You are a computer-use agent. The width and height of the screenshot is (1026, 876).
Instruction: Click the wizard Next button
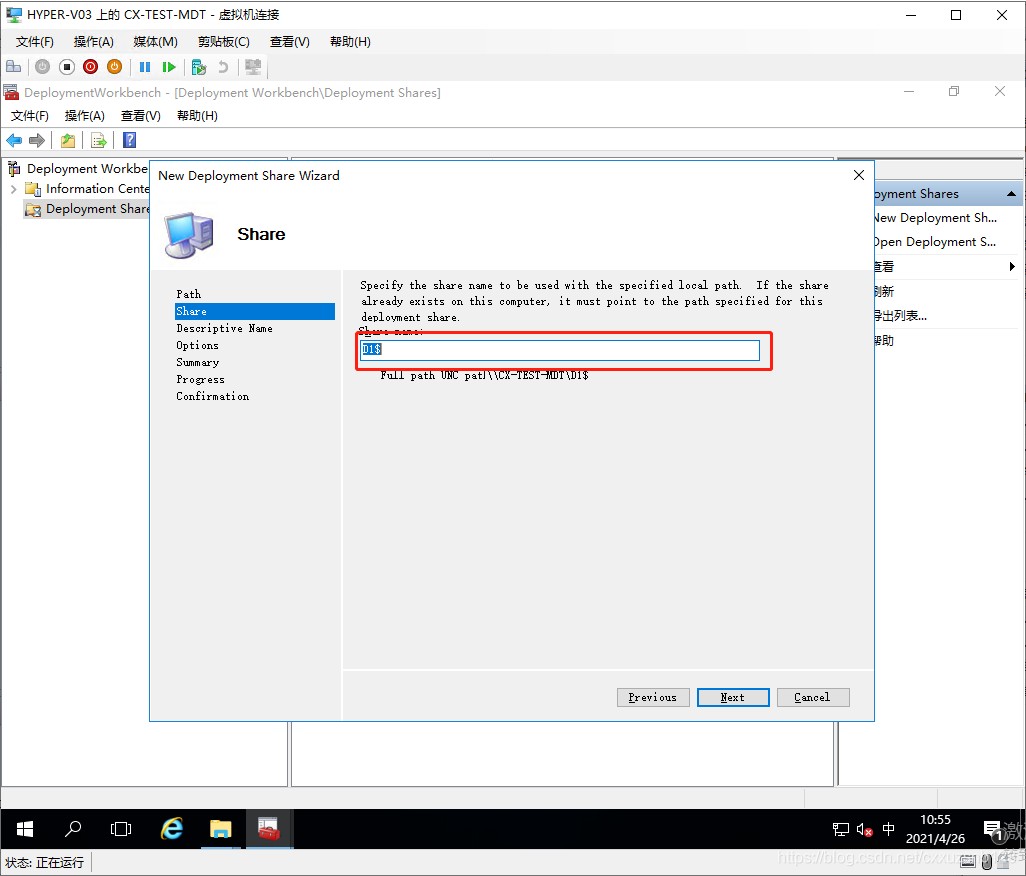coord(733,697)
